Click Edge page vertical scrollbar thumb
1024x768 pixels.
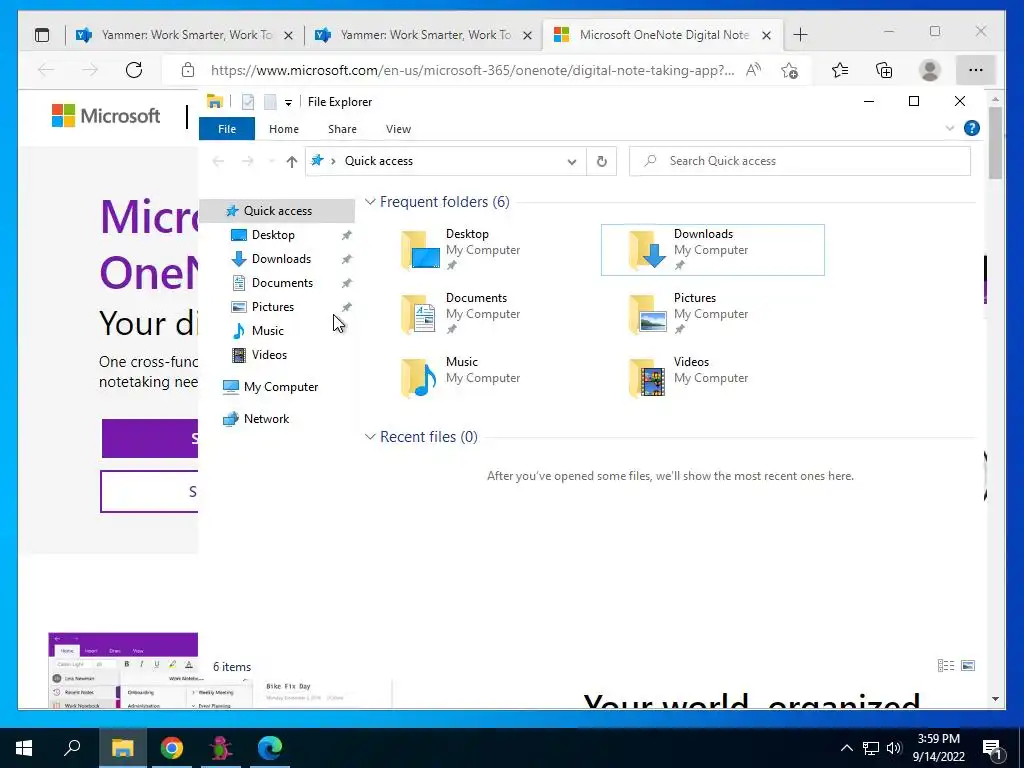click(x=995, y=142)
